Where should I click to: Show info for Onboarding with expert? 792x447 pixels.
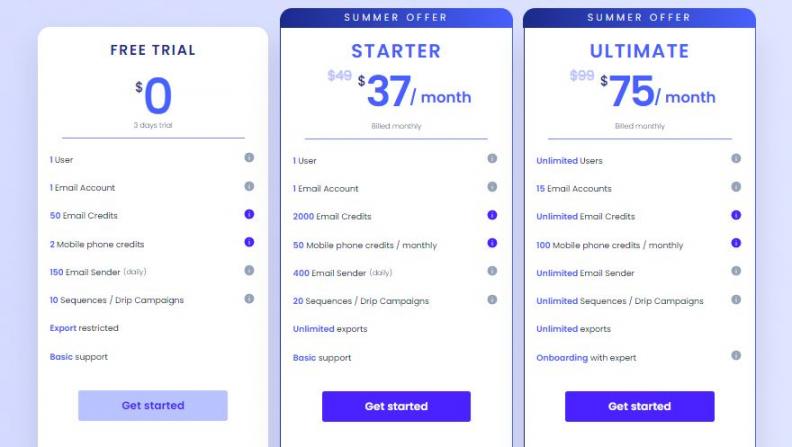736,356
